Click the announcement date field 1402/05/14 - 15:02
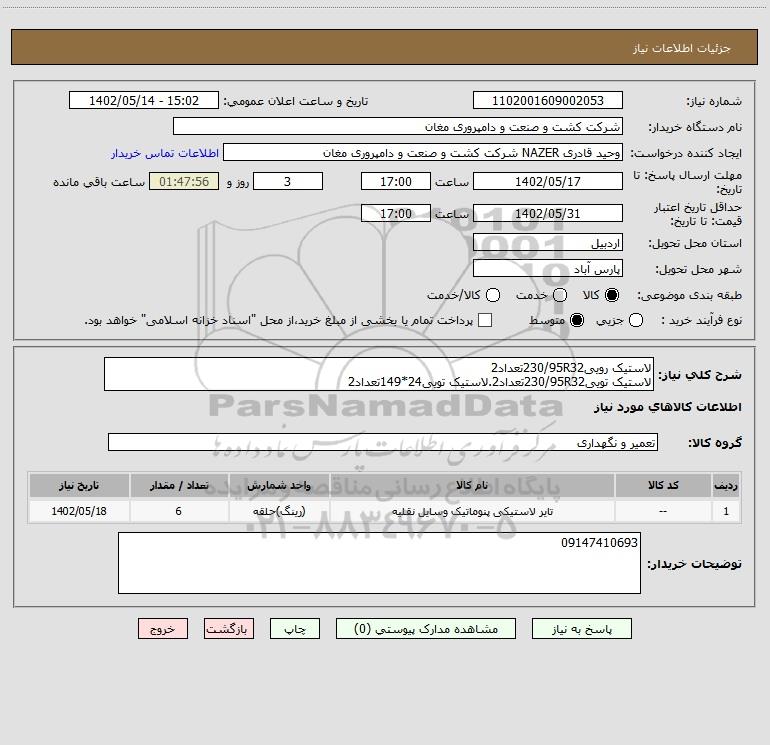770x745 pixels. [x=144, y=100]
